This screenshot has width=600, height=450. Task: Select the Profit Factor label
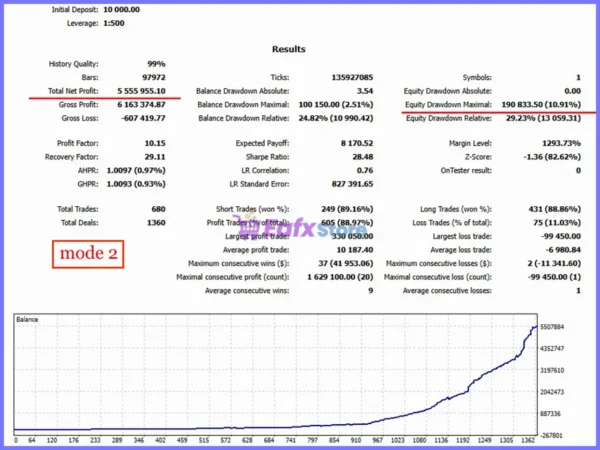(78, 143)
